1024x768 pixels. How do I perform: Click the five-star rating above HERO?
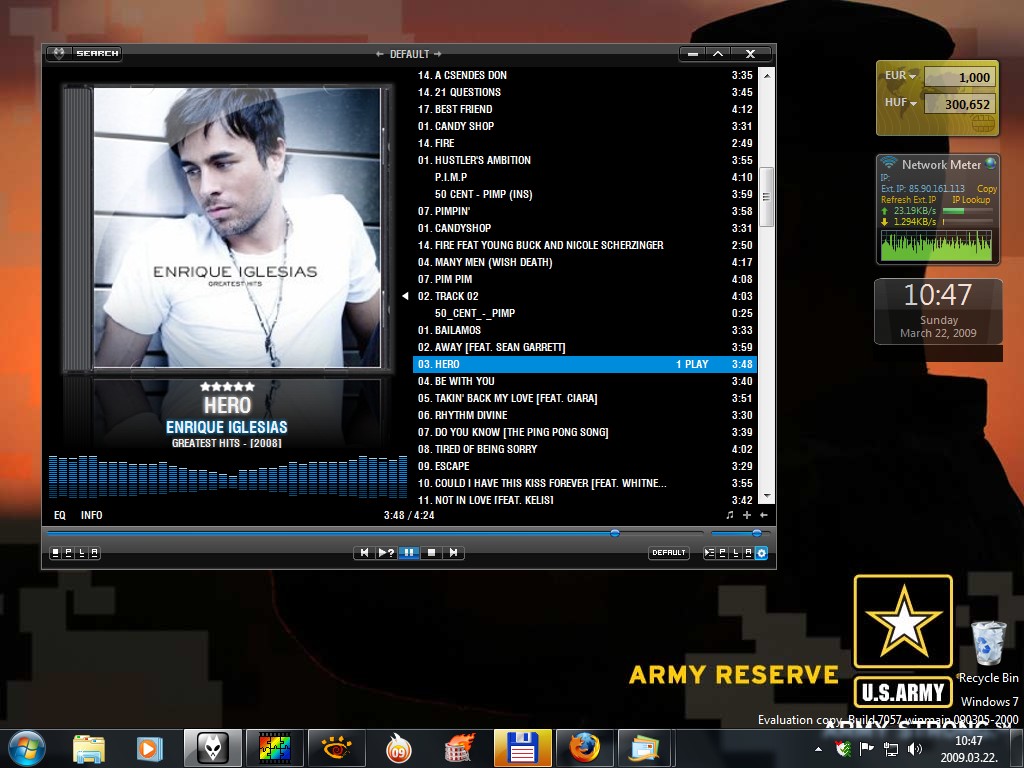point(227,387)
